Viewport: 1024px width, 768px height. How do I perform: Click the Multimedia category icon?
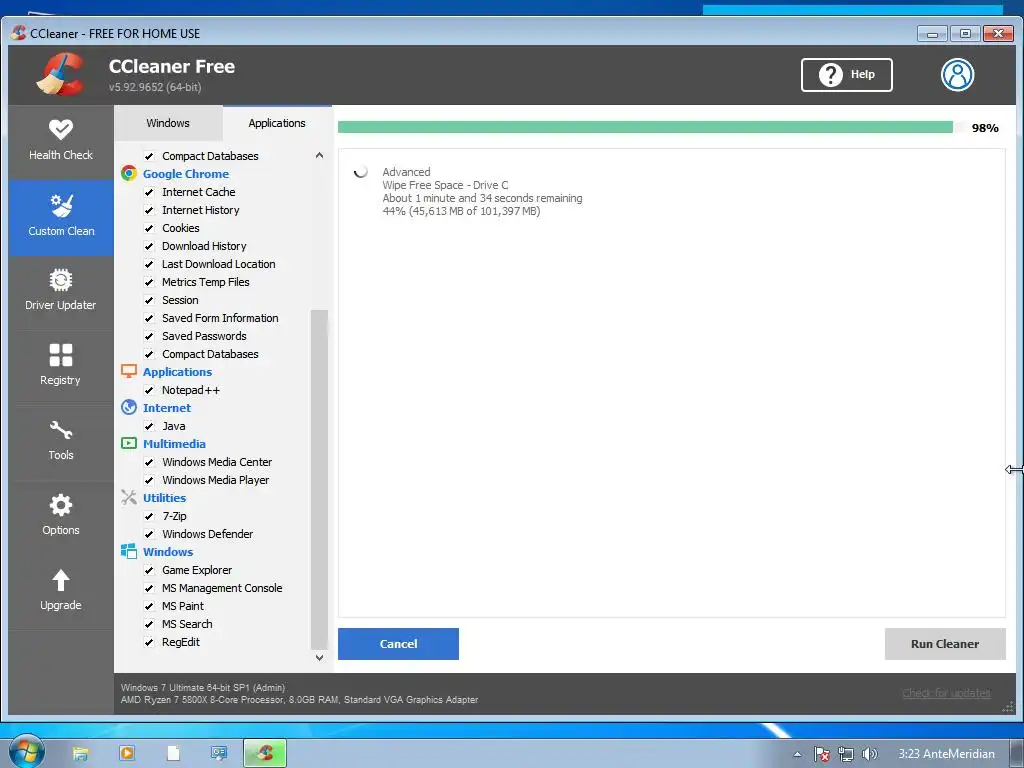pos(129,443)
